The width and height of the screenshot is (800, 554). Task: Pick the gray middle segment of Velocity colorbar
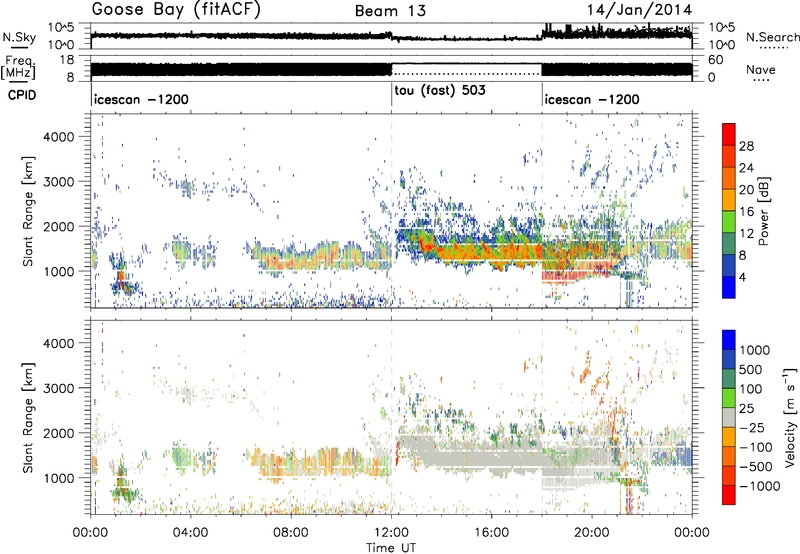pos(729,417)
